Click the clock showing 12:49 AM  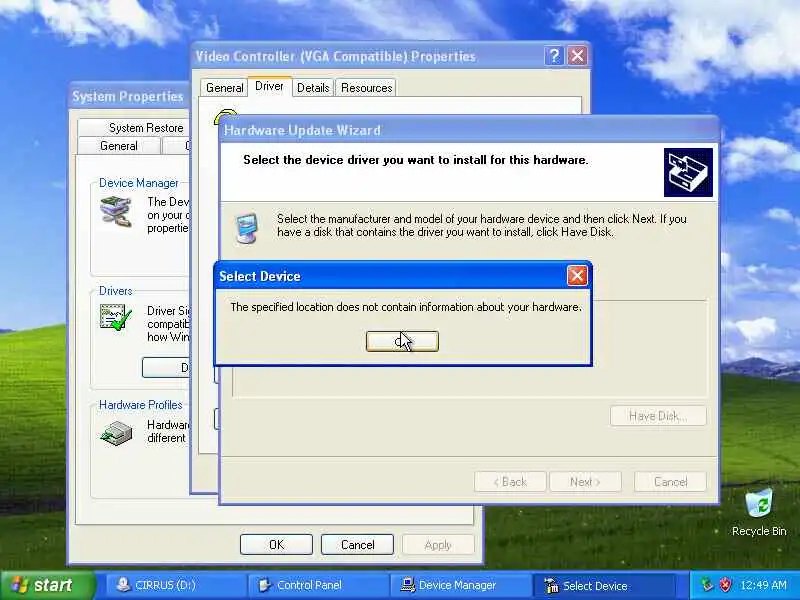pos(763,585)
